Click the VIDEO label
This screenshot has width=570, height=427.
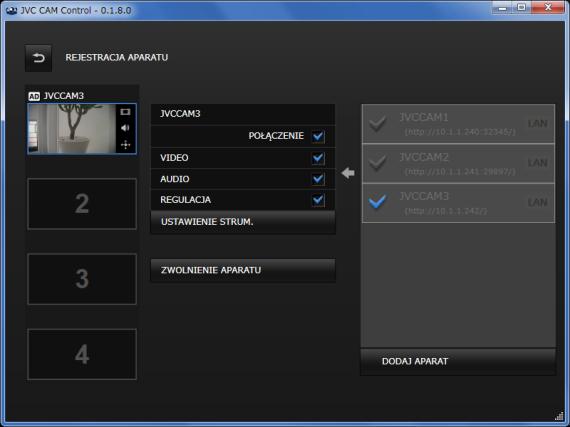(174, 158)
